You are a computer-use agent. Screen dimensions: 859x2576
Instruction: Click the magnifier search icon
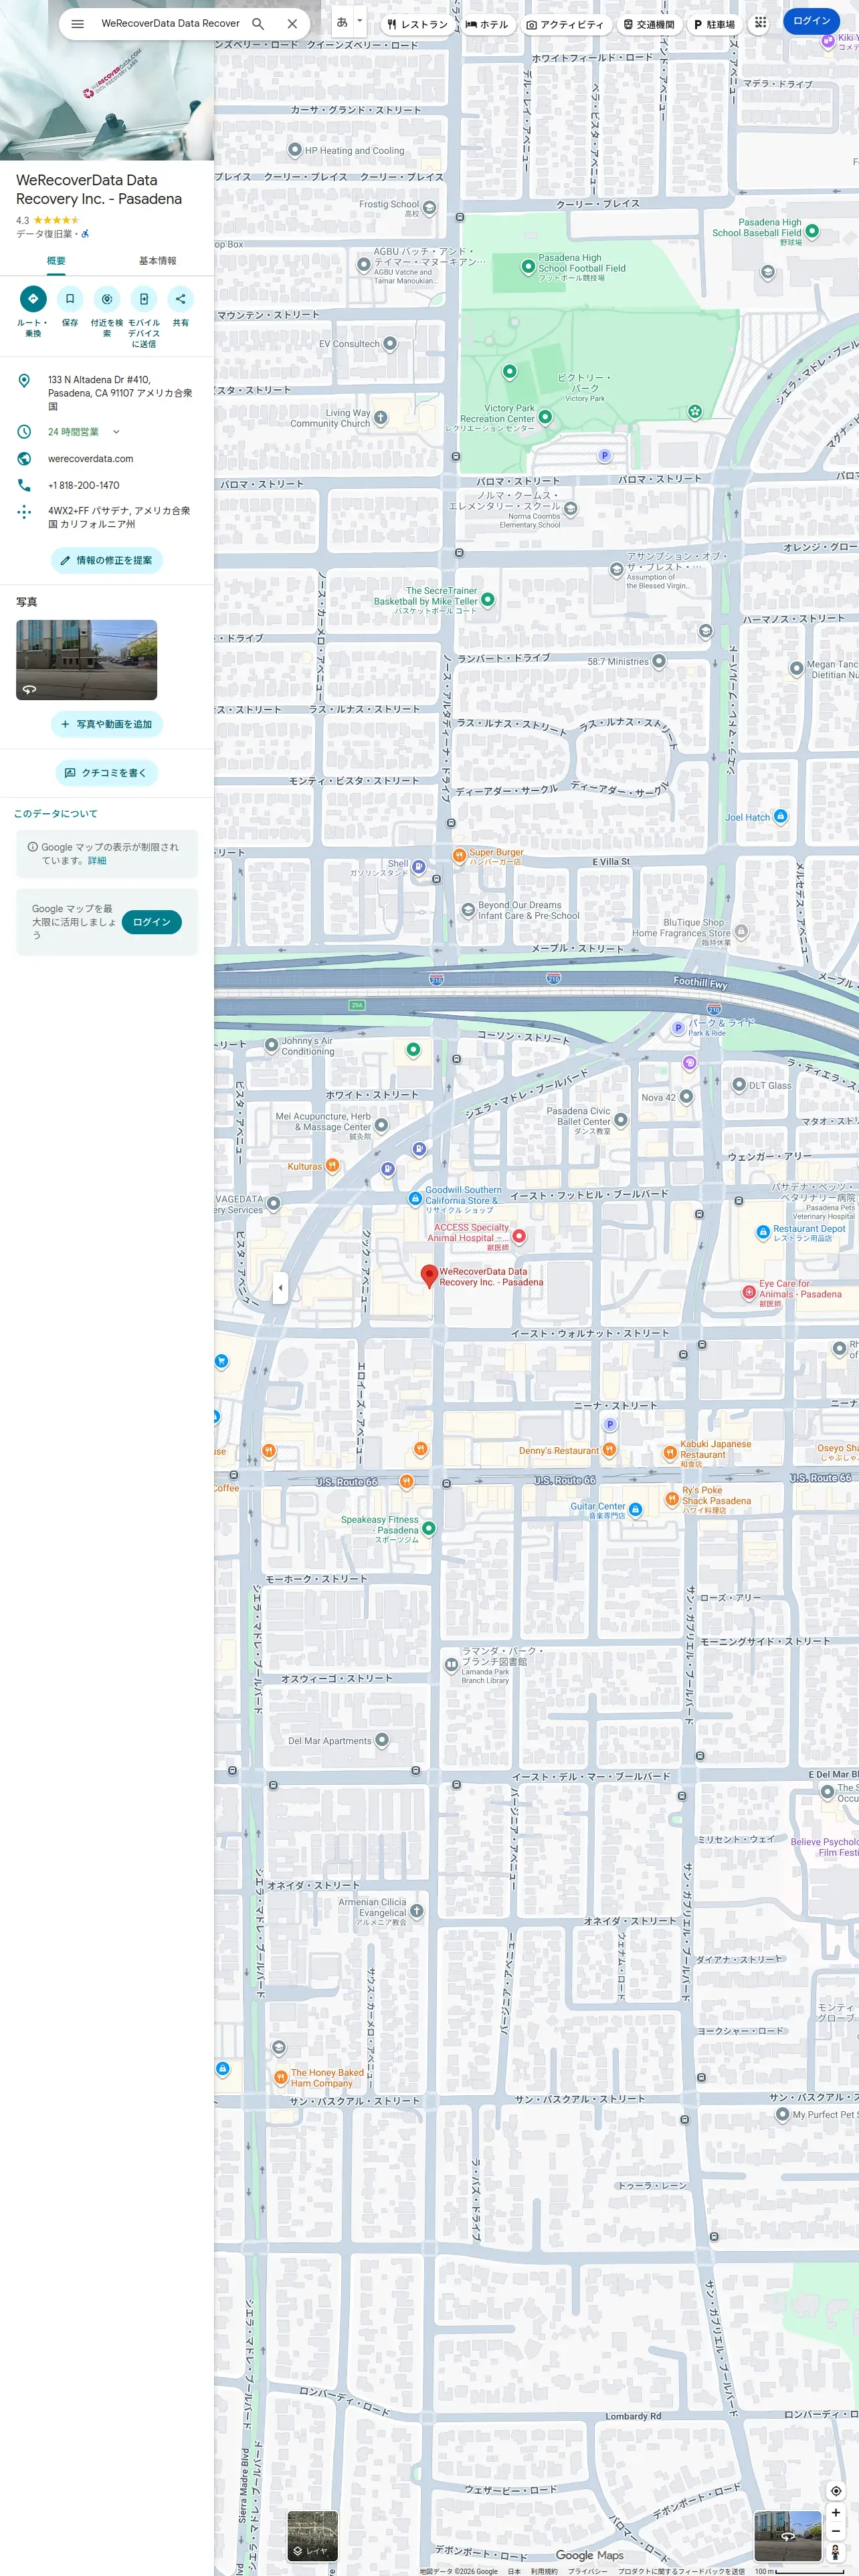258,24
